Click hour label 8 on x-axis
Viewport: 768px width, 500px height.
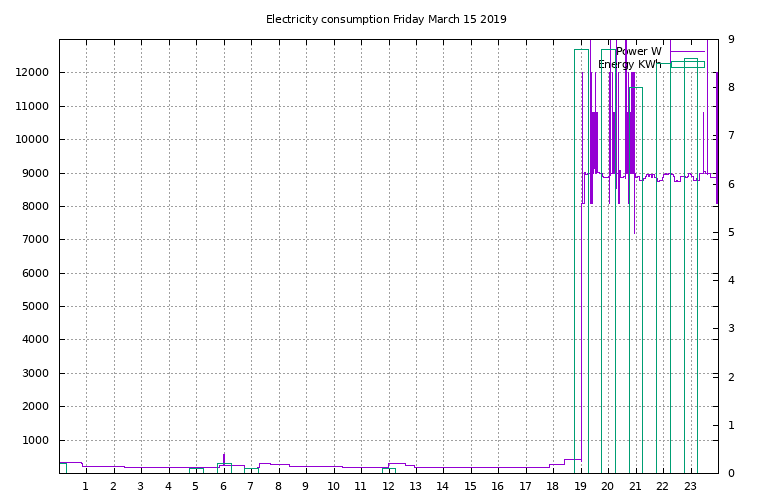click(x=278, y=486)
